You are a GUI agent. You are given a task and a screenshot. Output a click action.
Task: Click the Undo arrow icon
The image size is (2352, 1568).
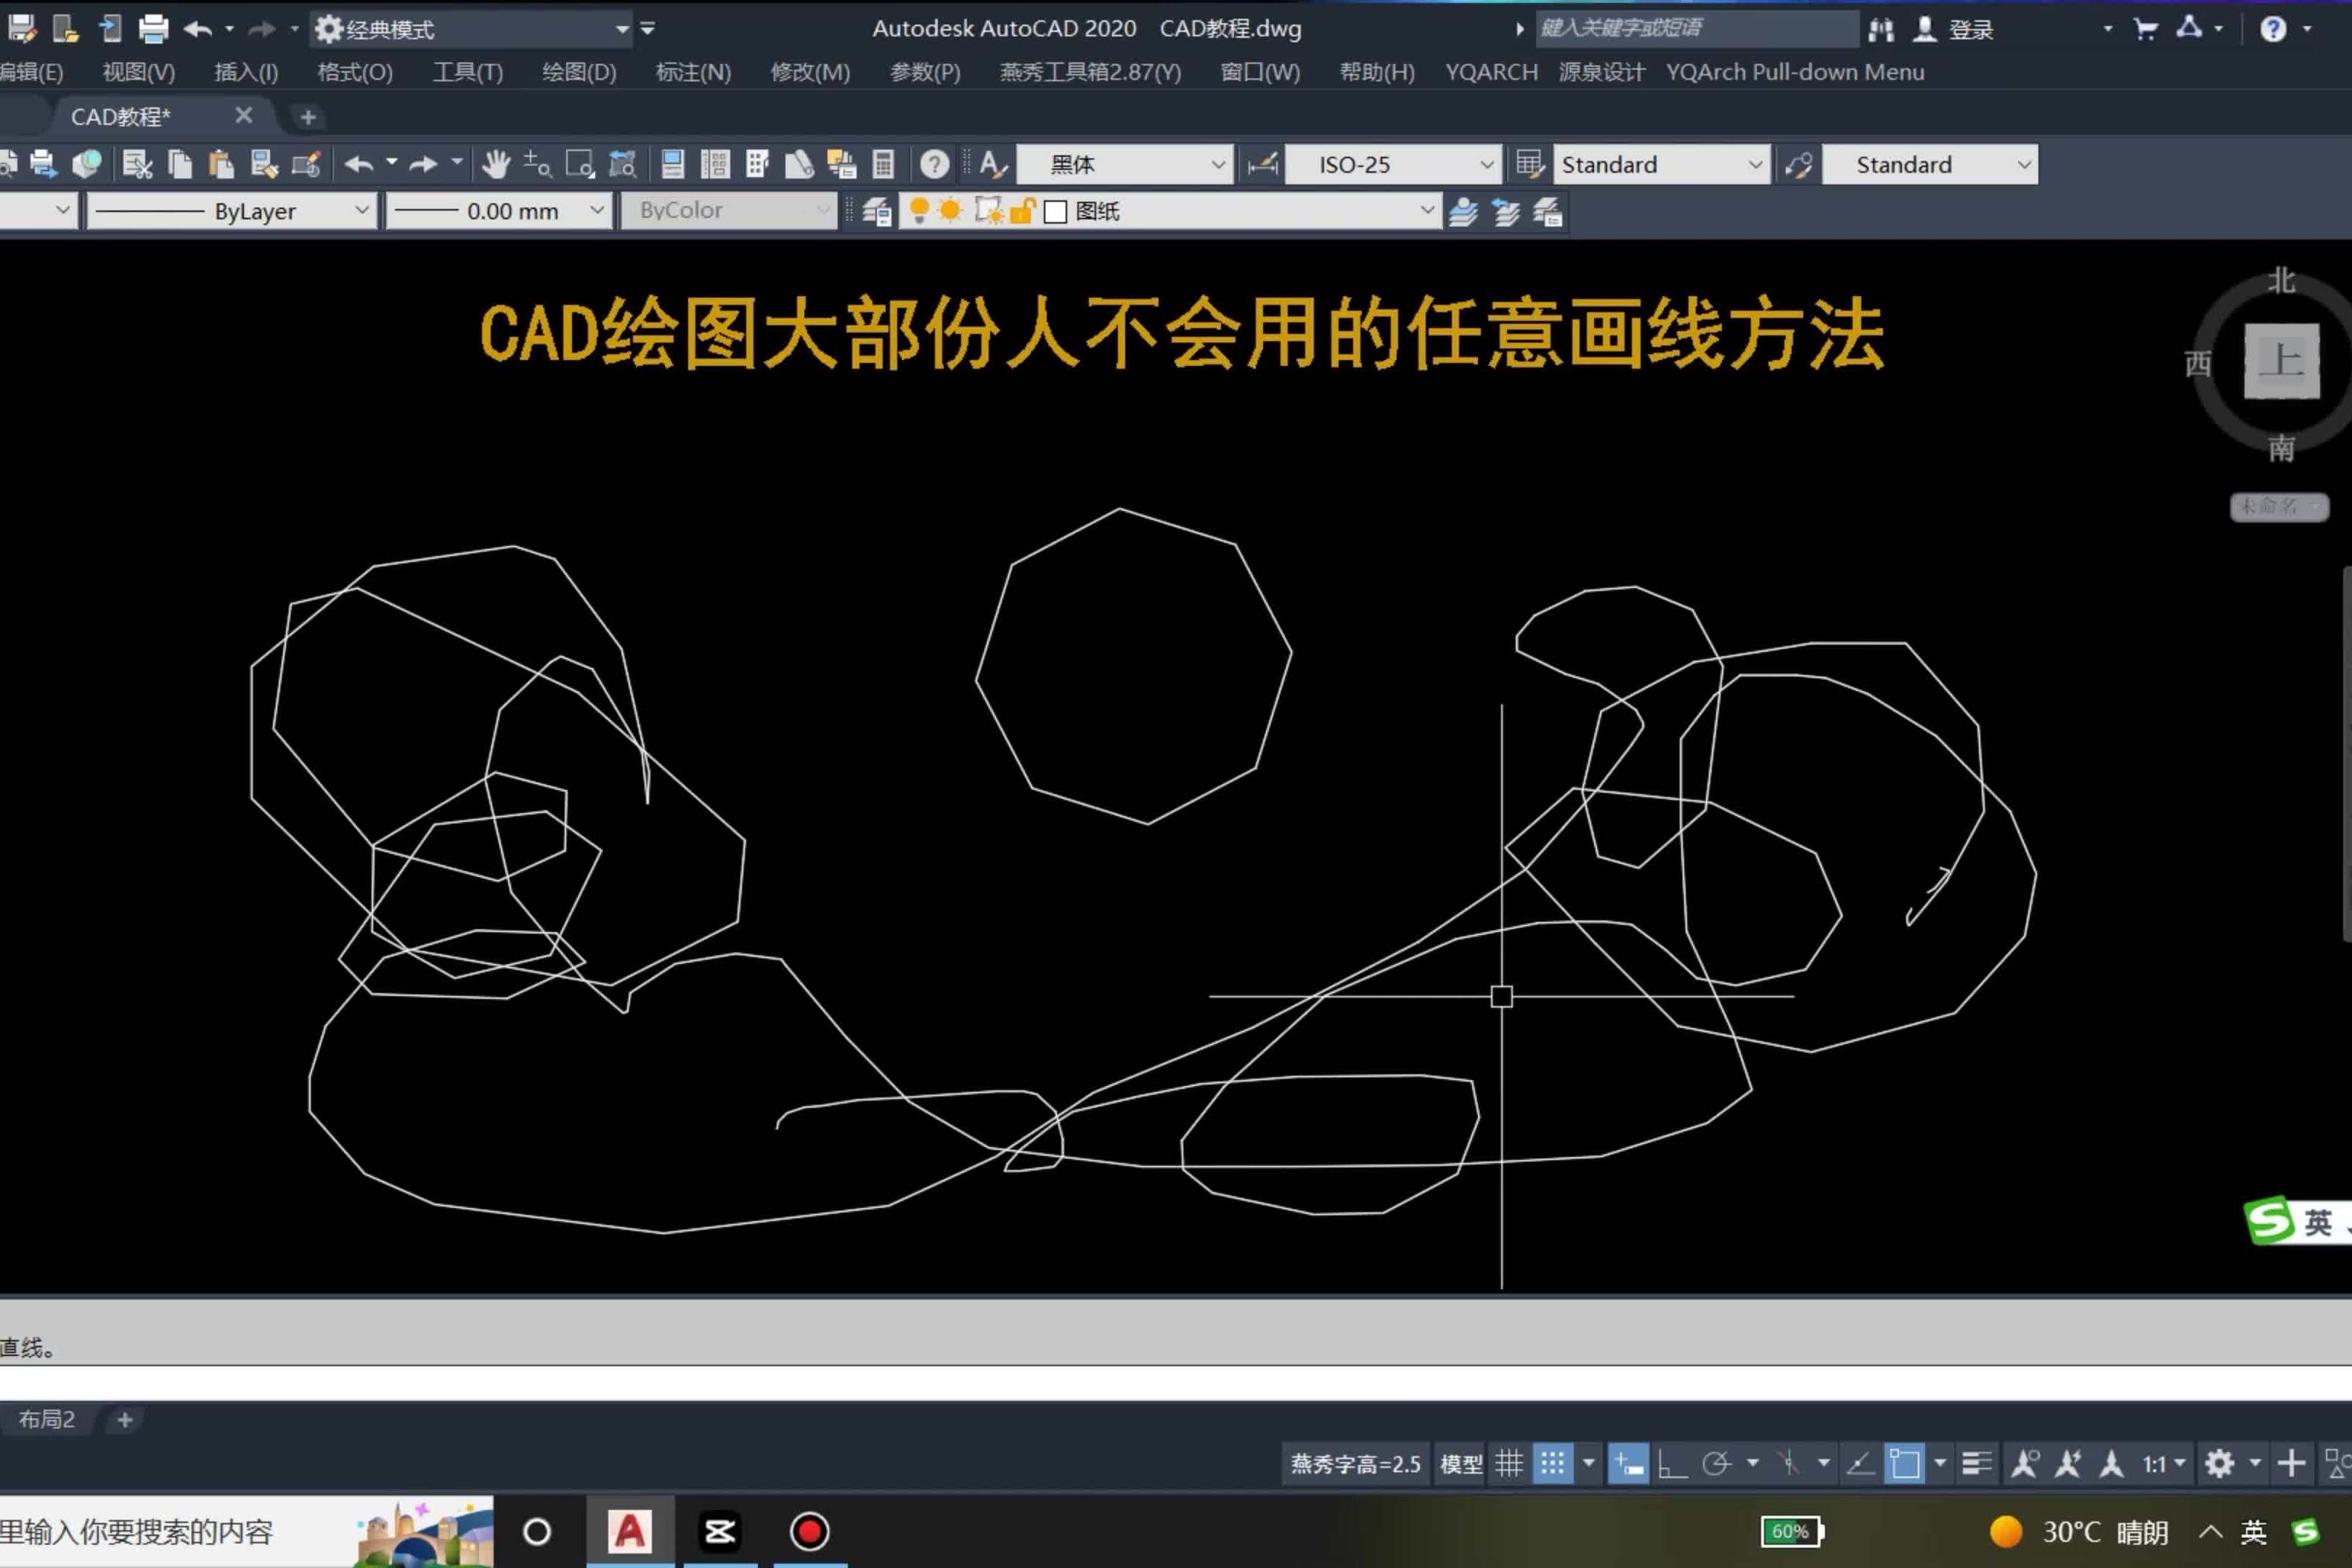point(360,163)
